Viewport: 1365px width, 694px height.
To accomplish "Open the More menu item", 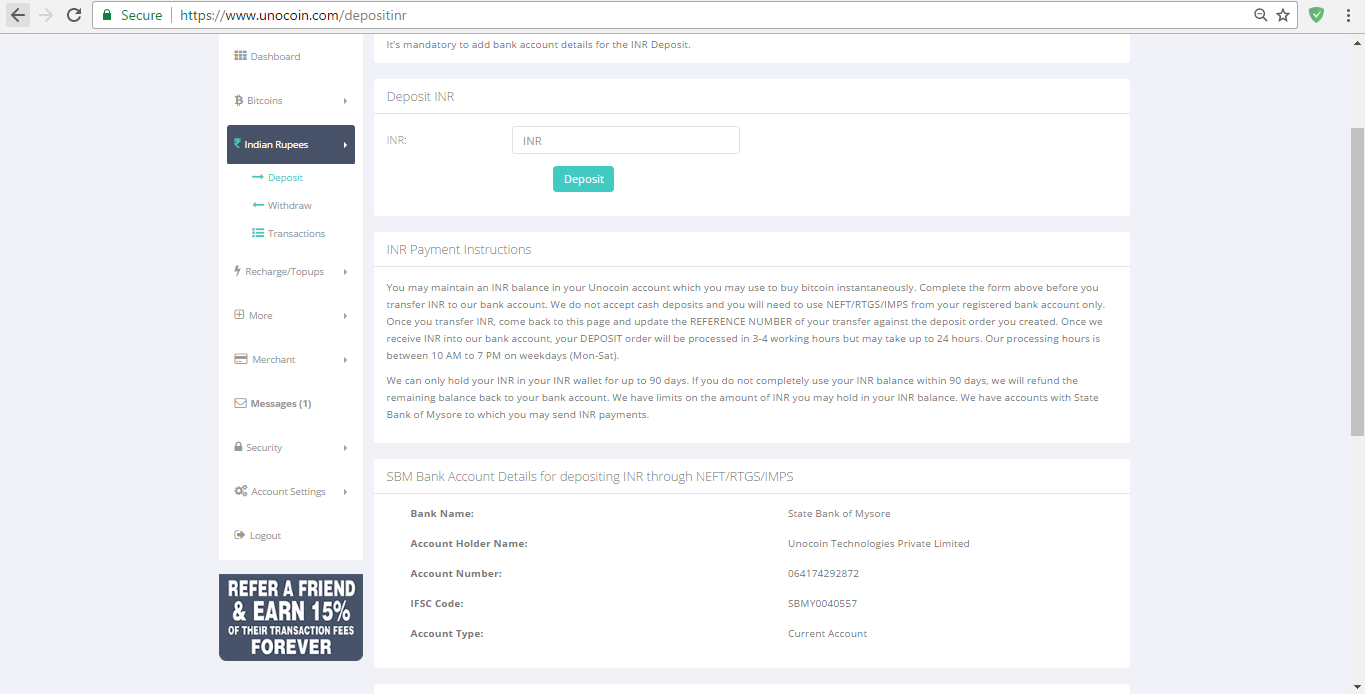I will [291, 315].
